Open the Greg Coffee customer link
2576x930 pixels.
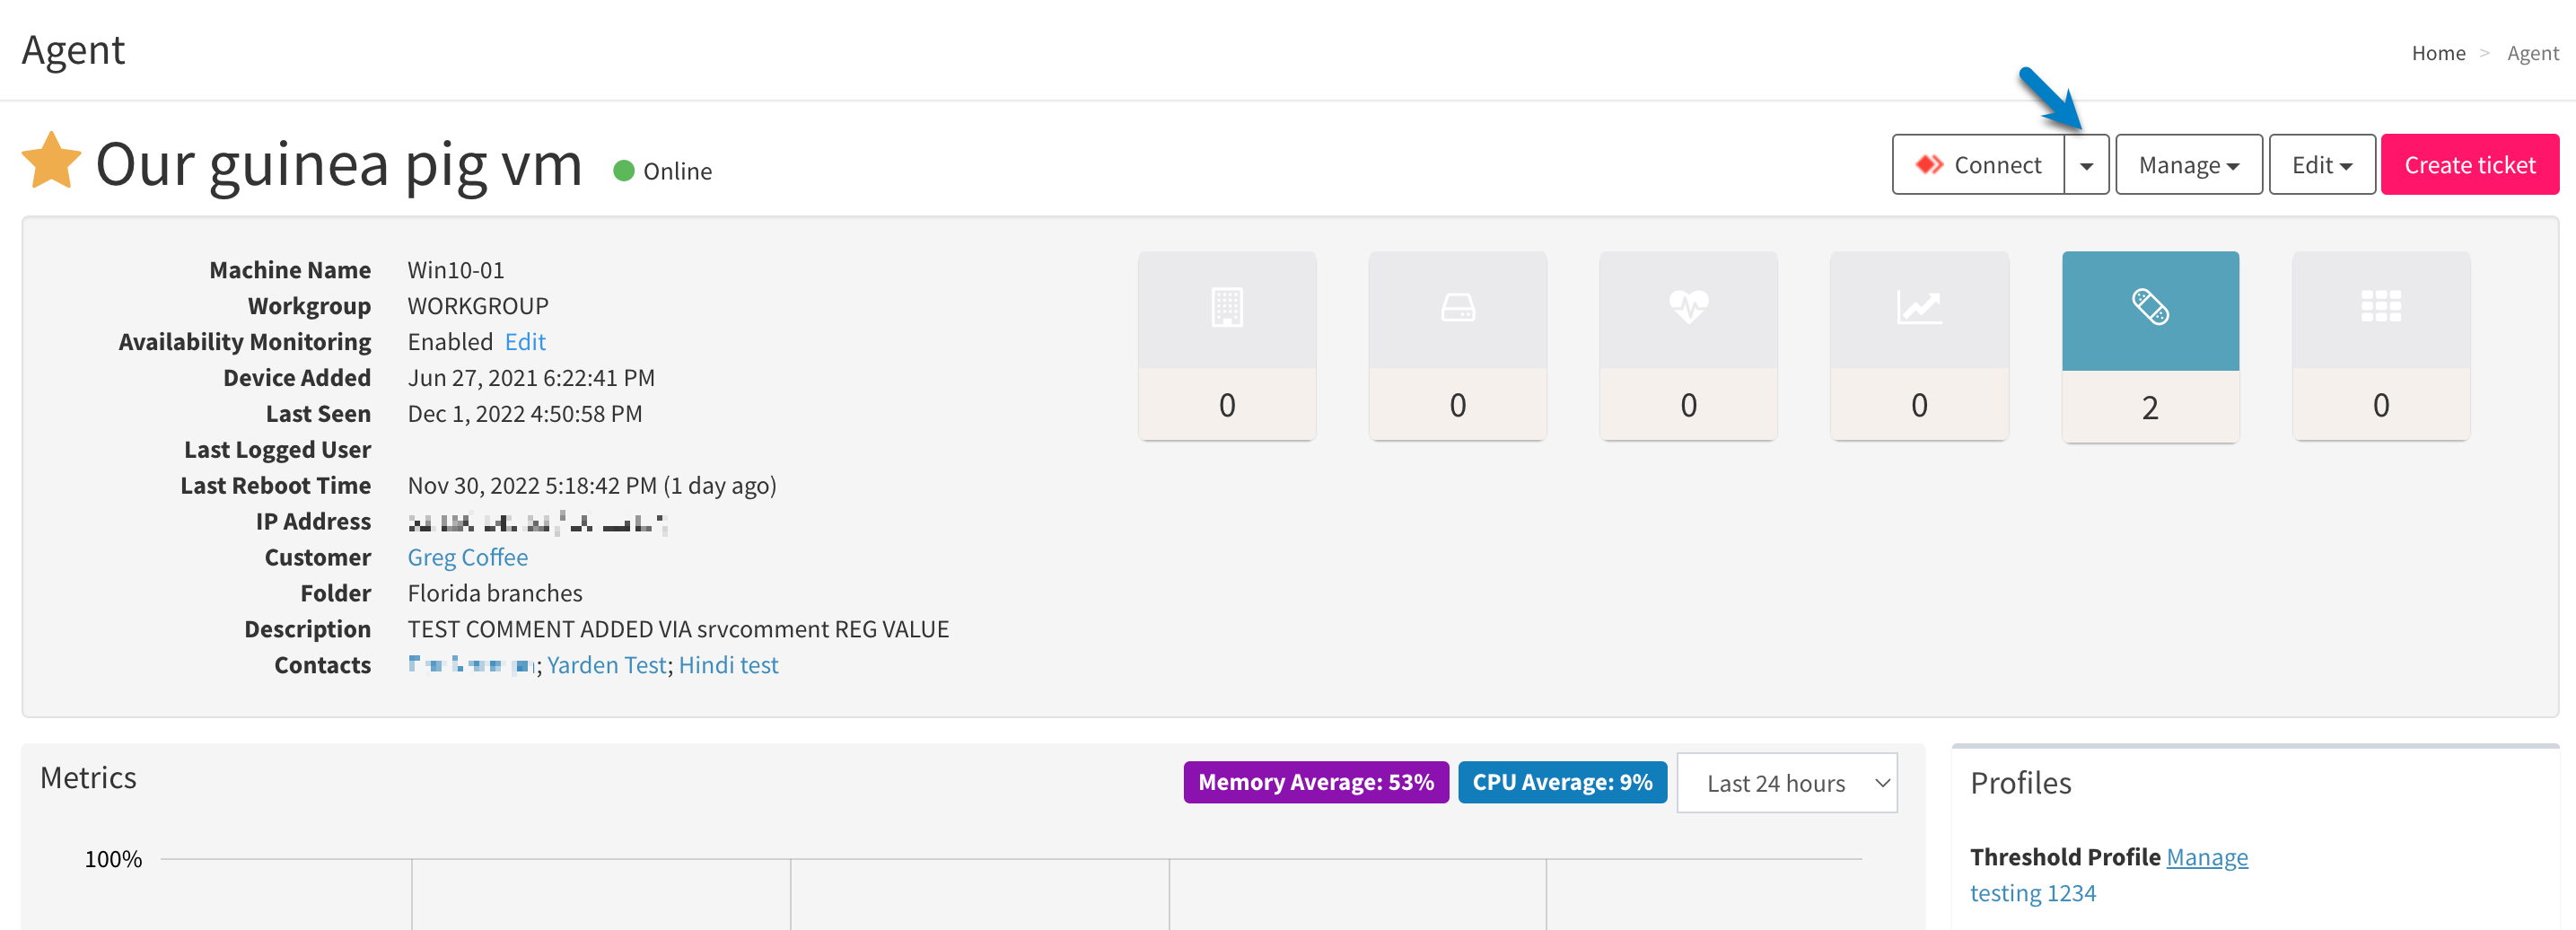[467, 557]
